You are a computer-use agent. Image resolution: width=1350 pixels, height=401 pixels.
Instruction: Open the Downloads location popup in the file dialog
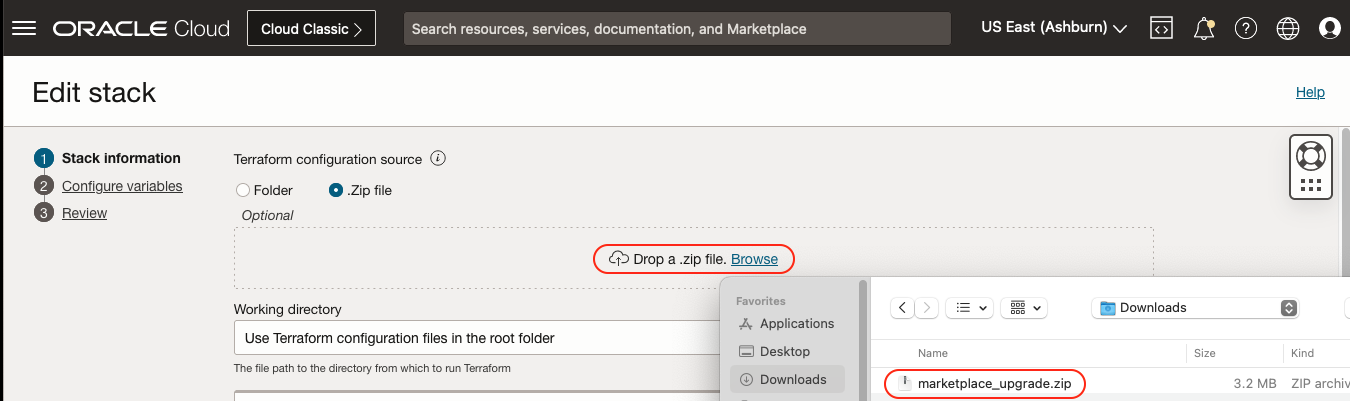tap(1195, 308)
